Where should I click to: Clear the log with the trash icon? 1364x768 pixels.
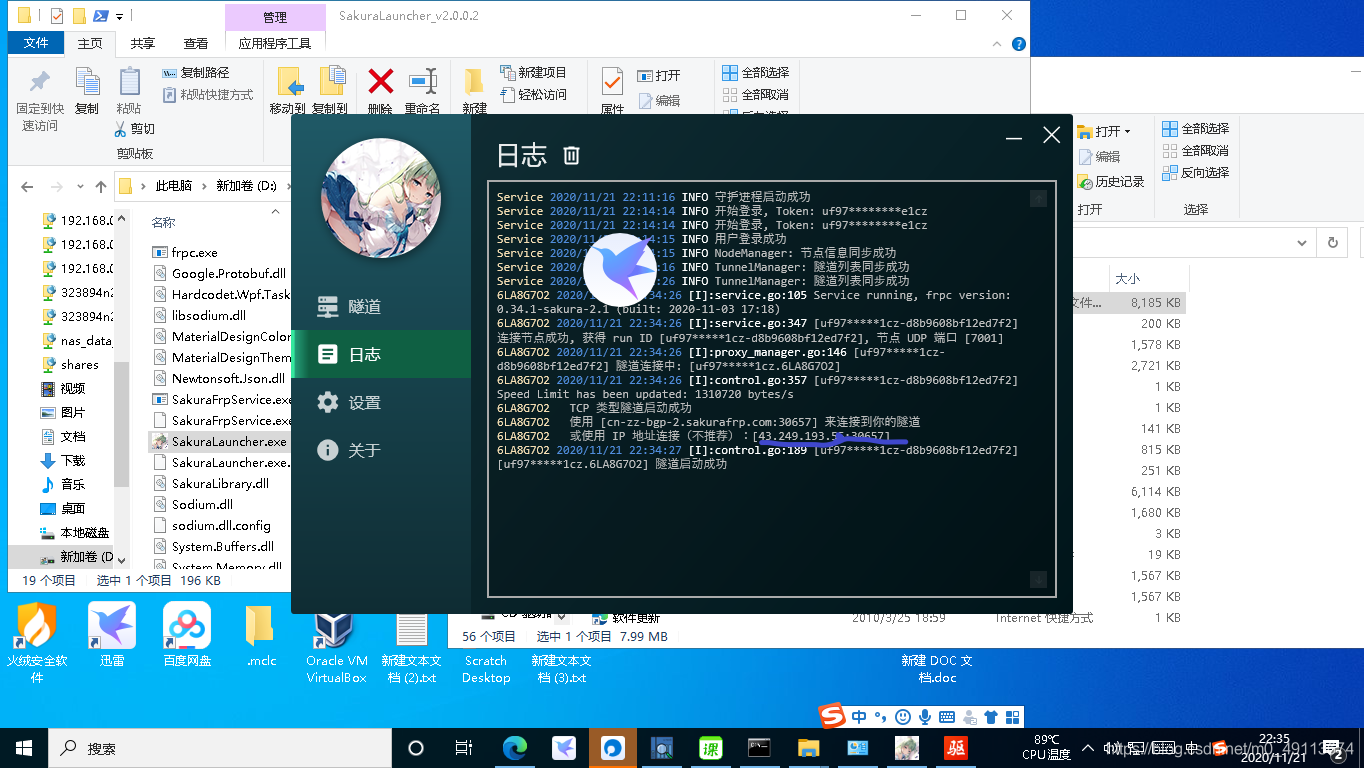571,155
